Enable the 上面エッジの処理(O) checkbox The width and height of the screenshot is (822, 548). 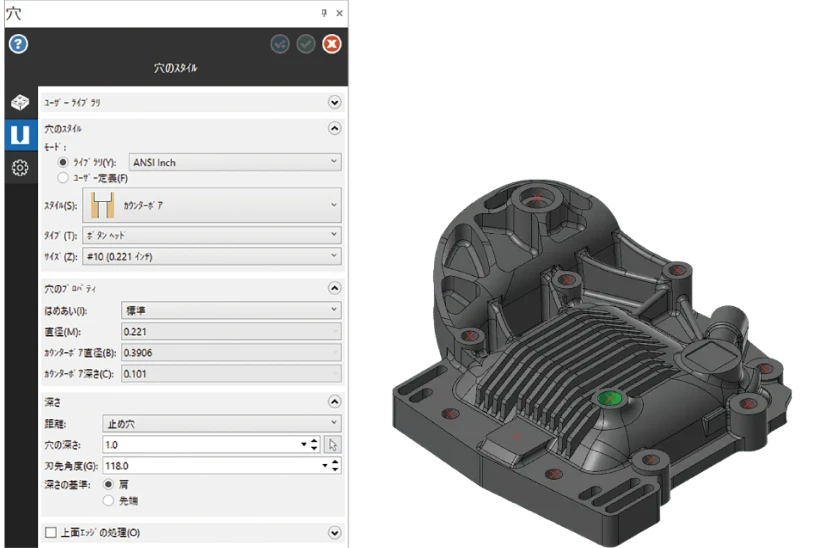(x=52, y=533)
